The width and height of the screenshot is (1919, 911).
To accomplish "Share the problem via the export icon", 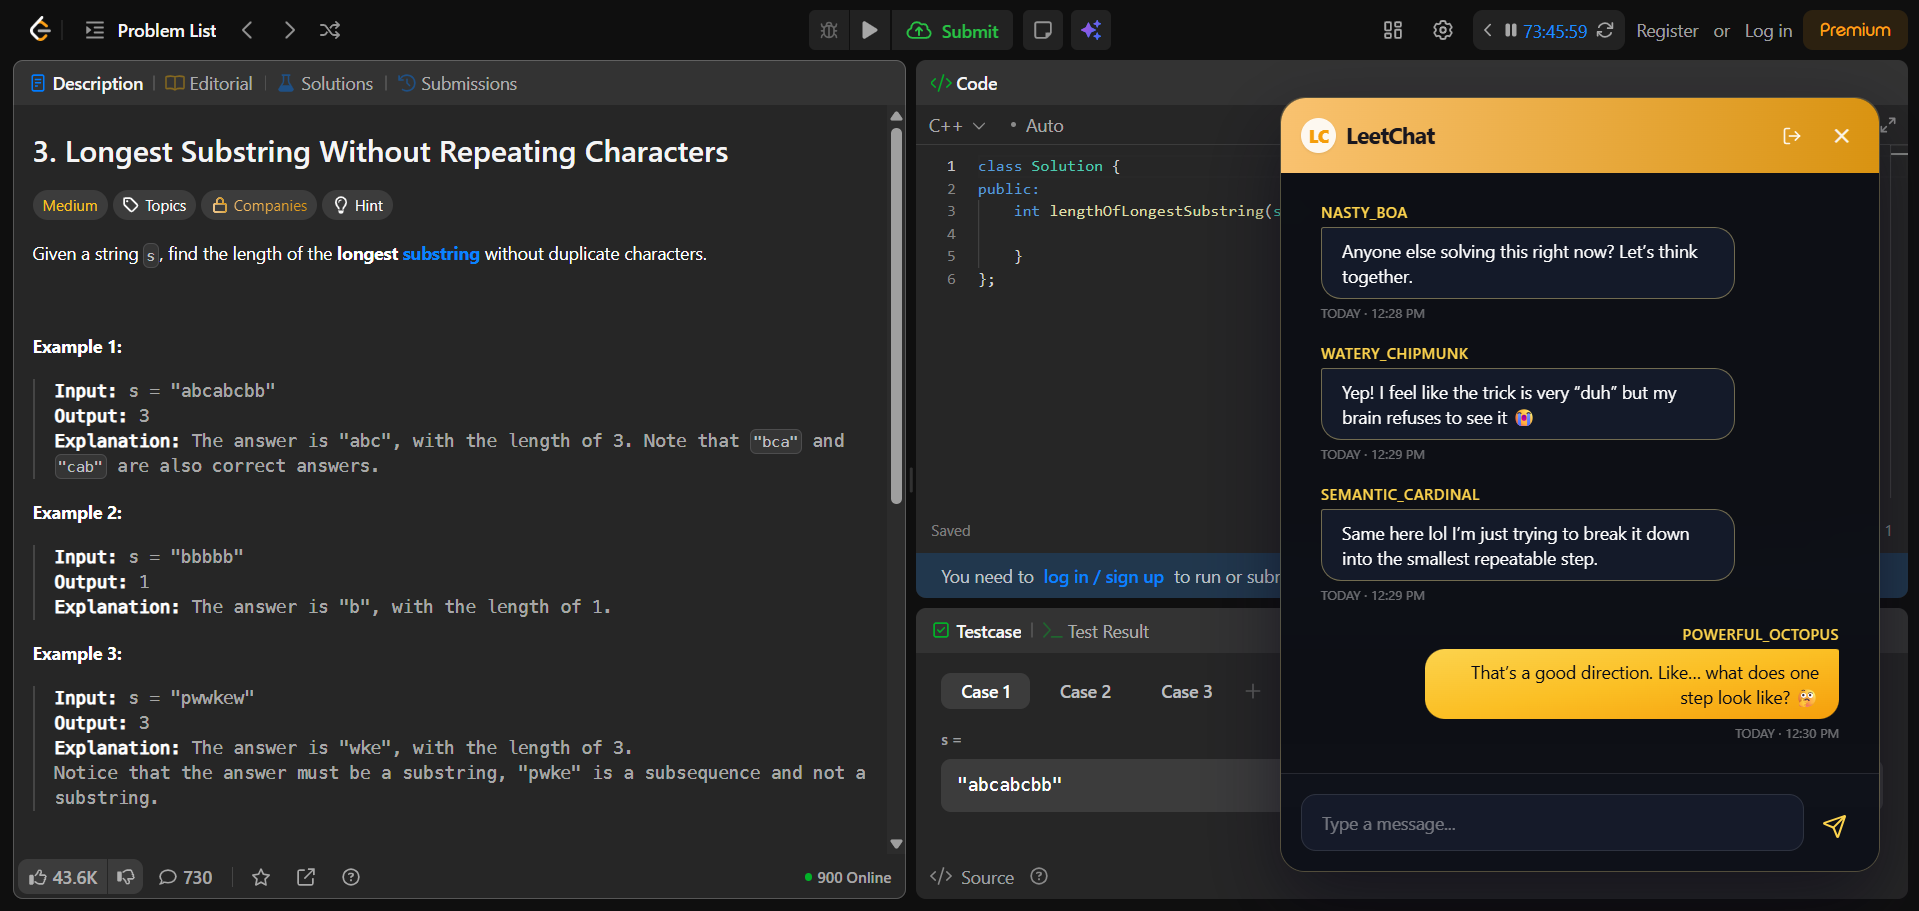I will coord(306,877).
